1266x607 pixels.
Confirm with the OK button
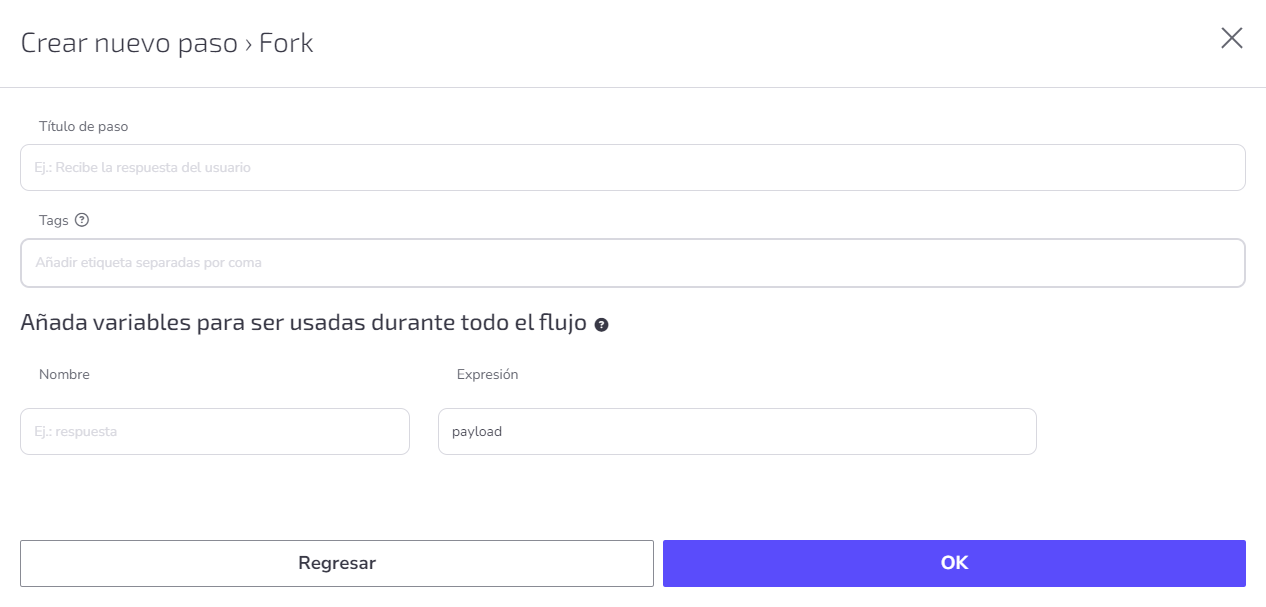[954, 563]
